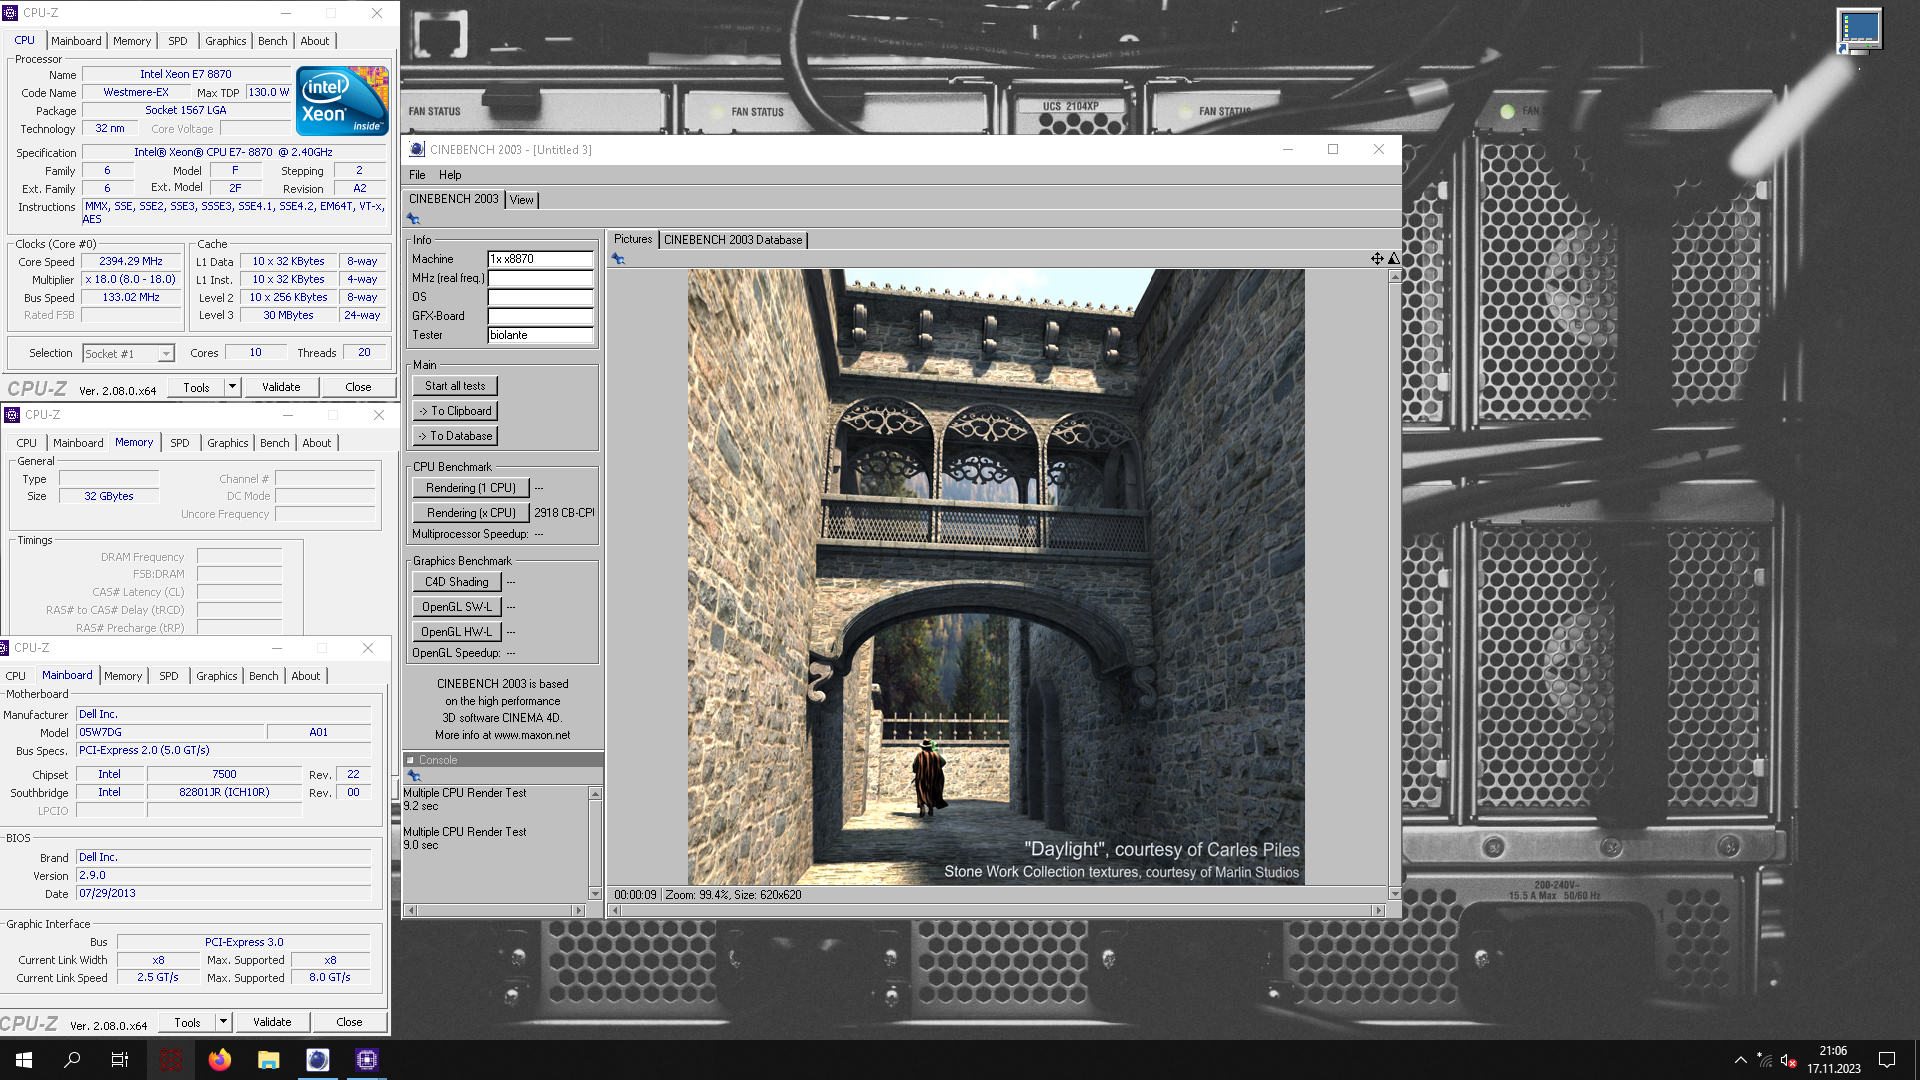Open the Windows Start menu
Image resolution: width=1920 pixels, height=1080 pixels.
coord(24,1060)
